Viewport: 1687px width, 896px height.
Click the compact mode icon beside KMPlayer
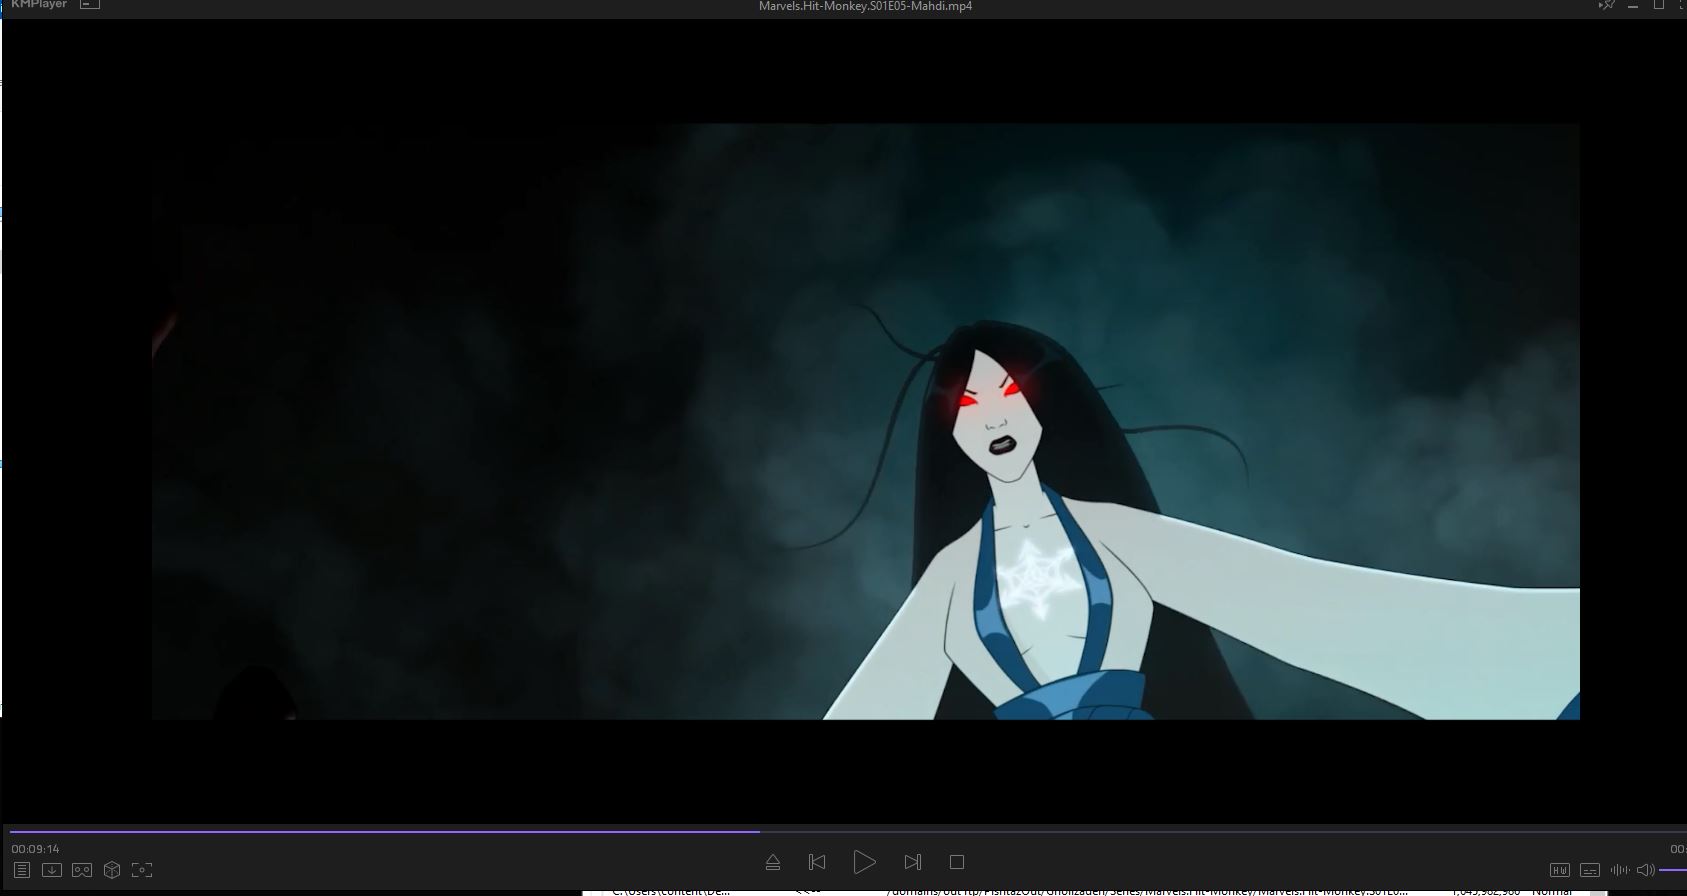(x=90, y=5)
